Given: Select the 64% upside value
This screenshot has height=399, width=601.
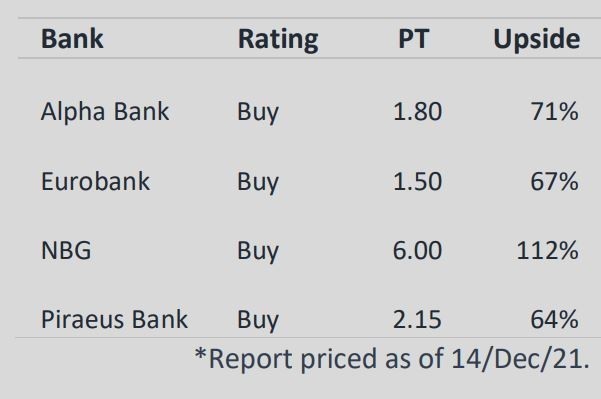Looking at the screenshot, I should [555, 319].
